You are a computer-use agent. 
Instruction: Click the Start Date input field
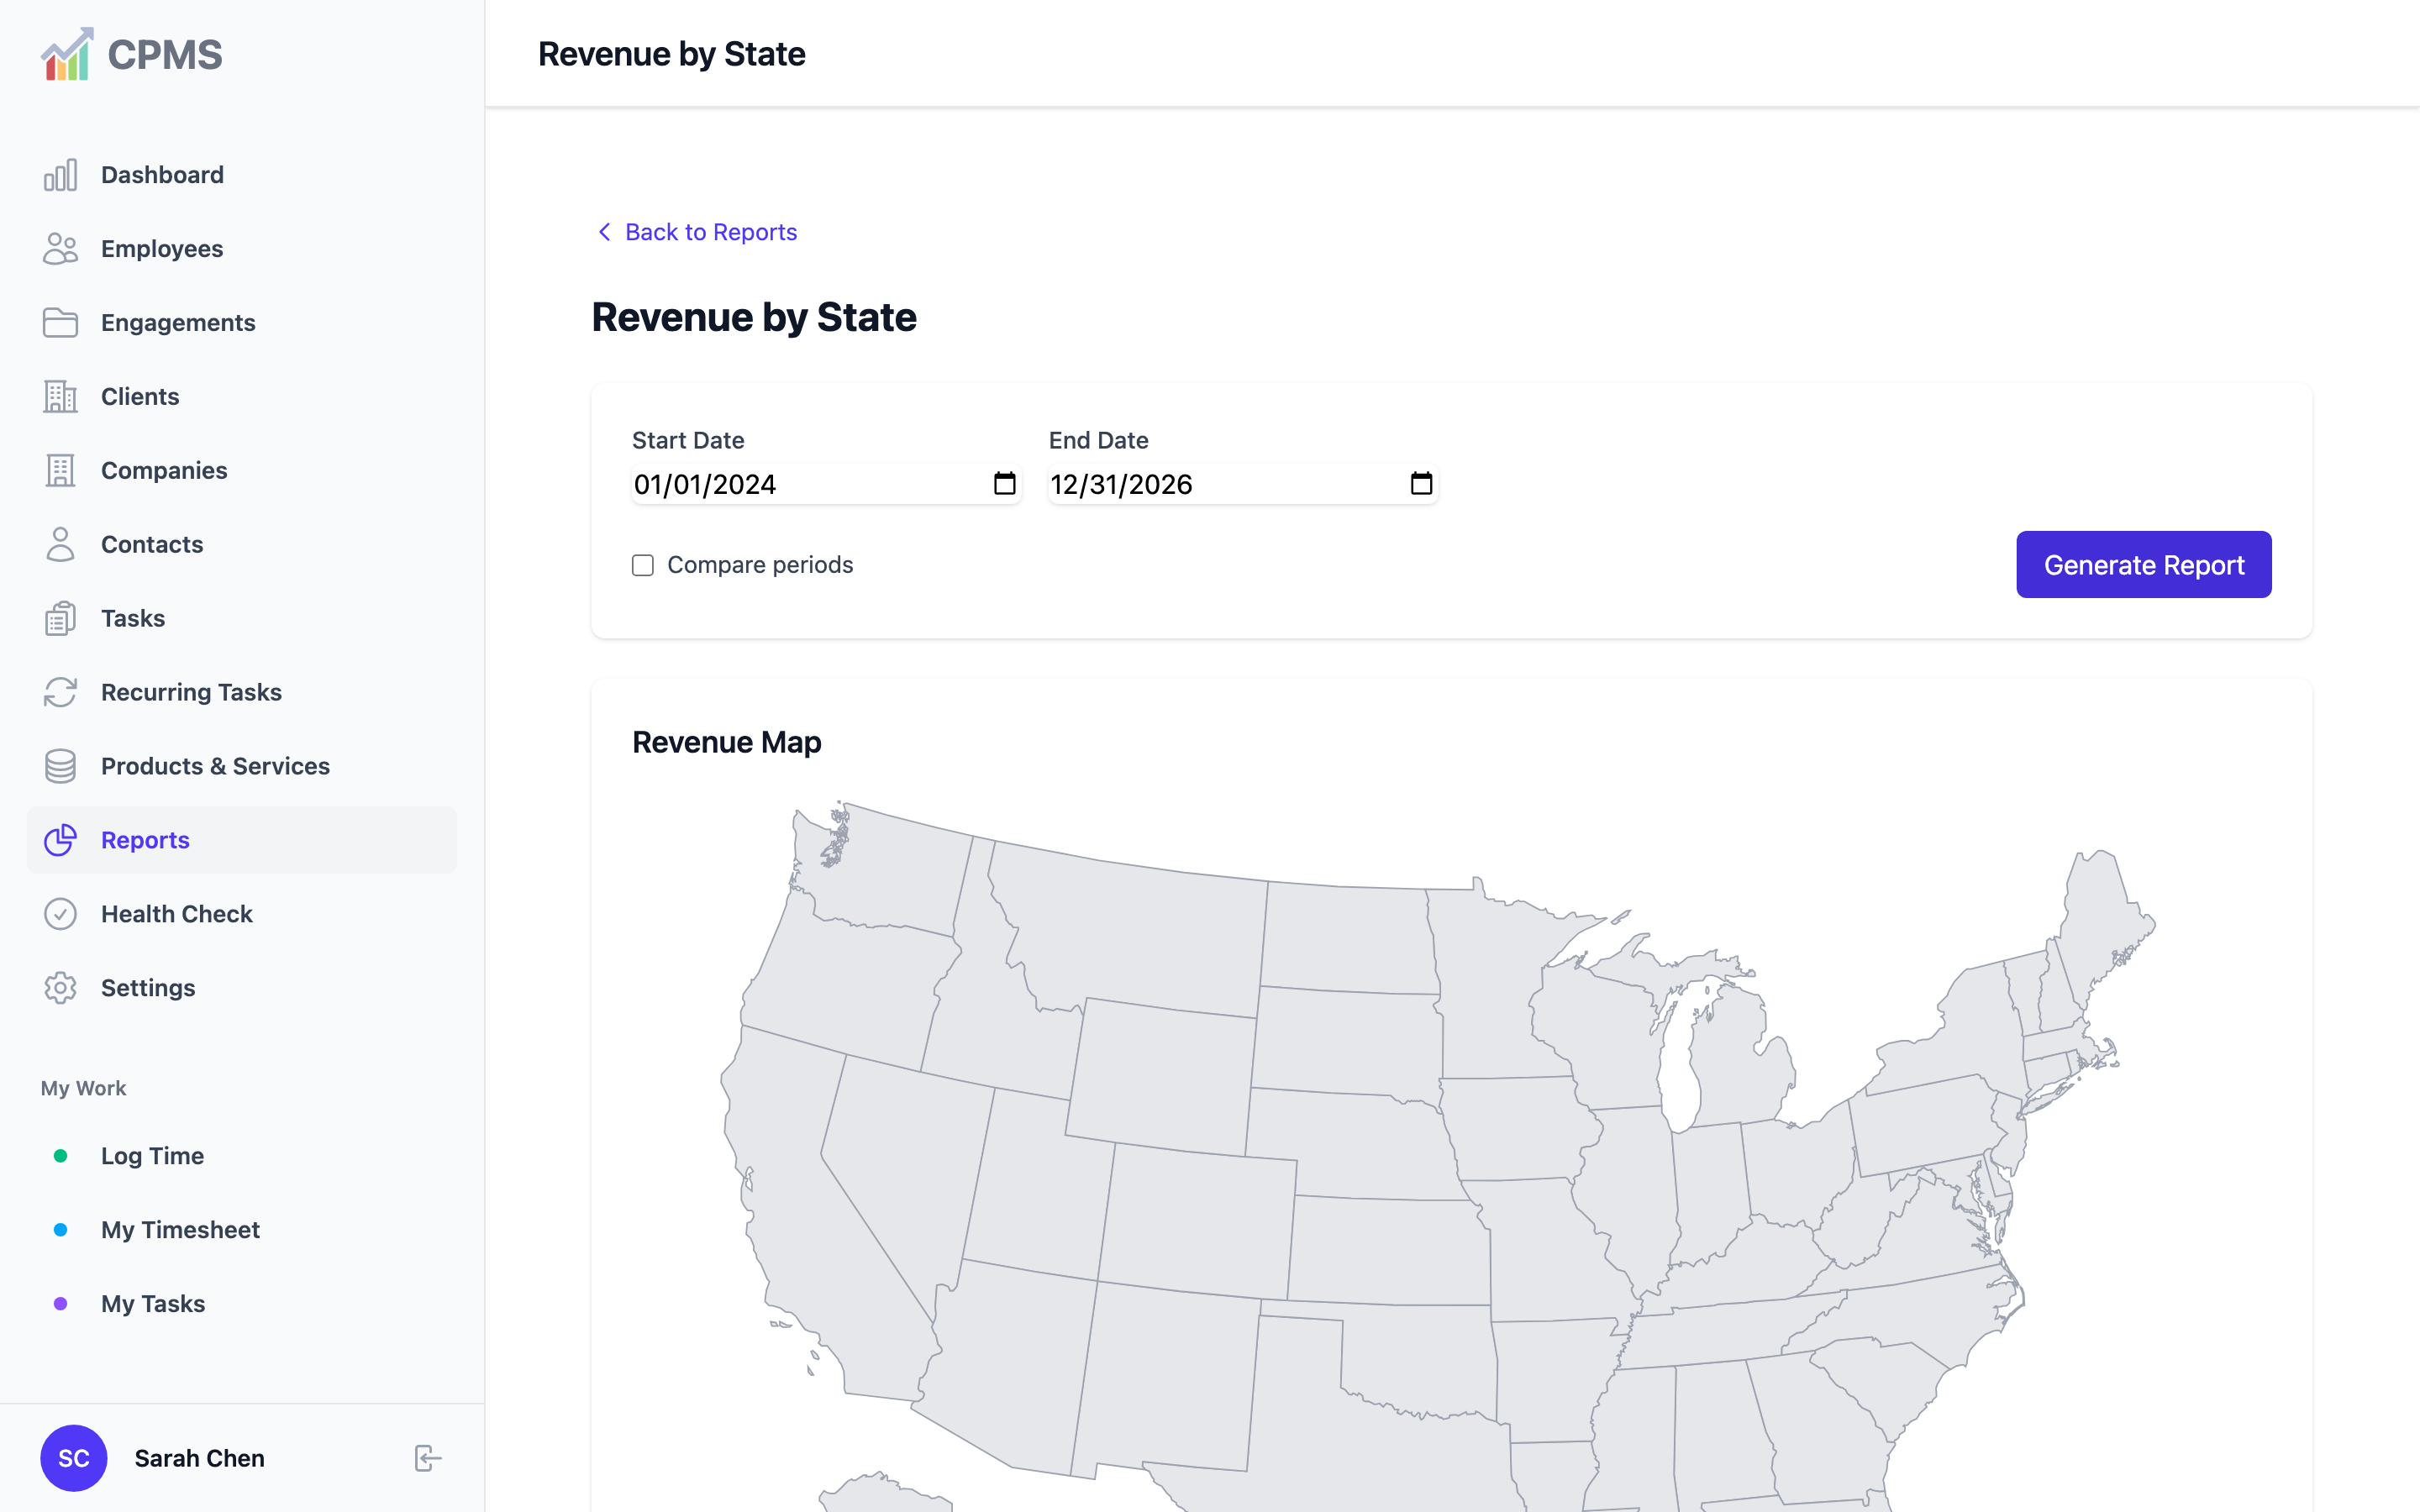826,484
